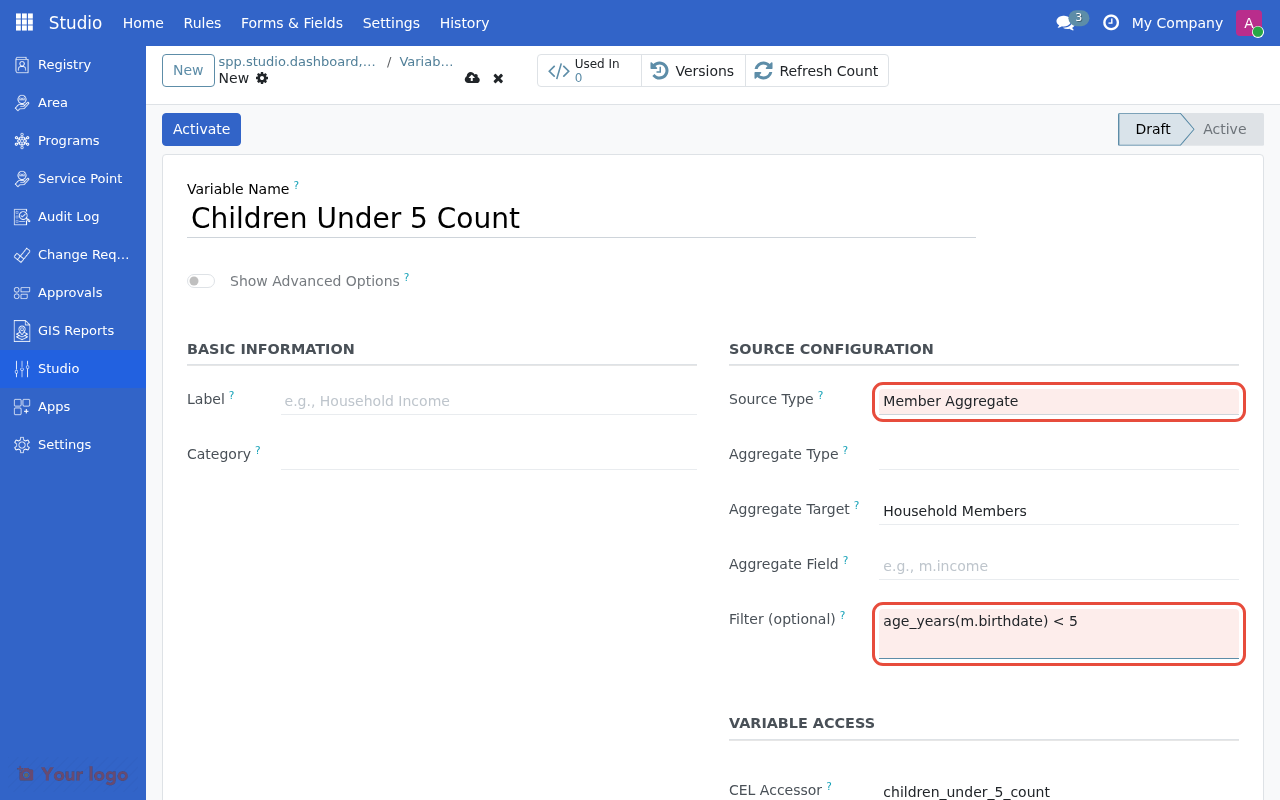
Task: Open the Versions history button
Action: tap(693, 71)
